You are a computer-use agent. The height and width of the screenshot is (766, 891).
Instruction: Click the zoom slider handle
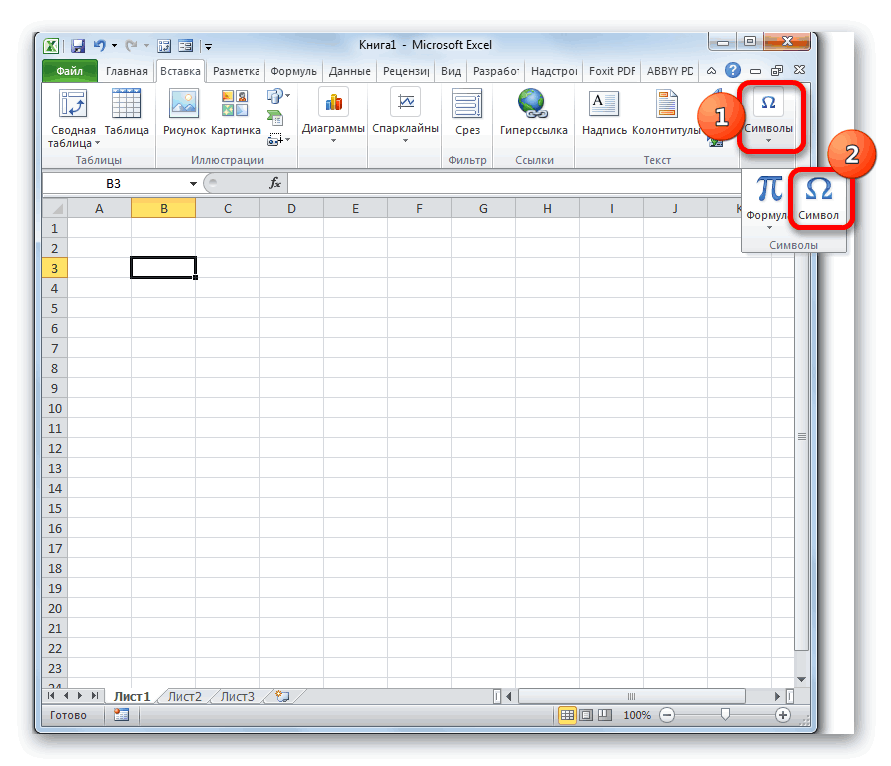pos(725,715)
